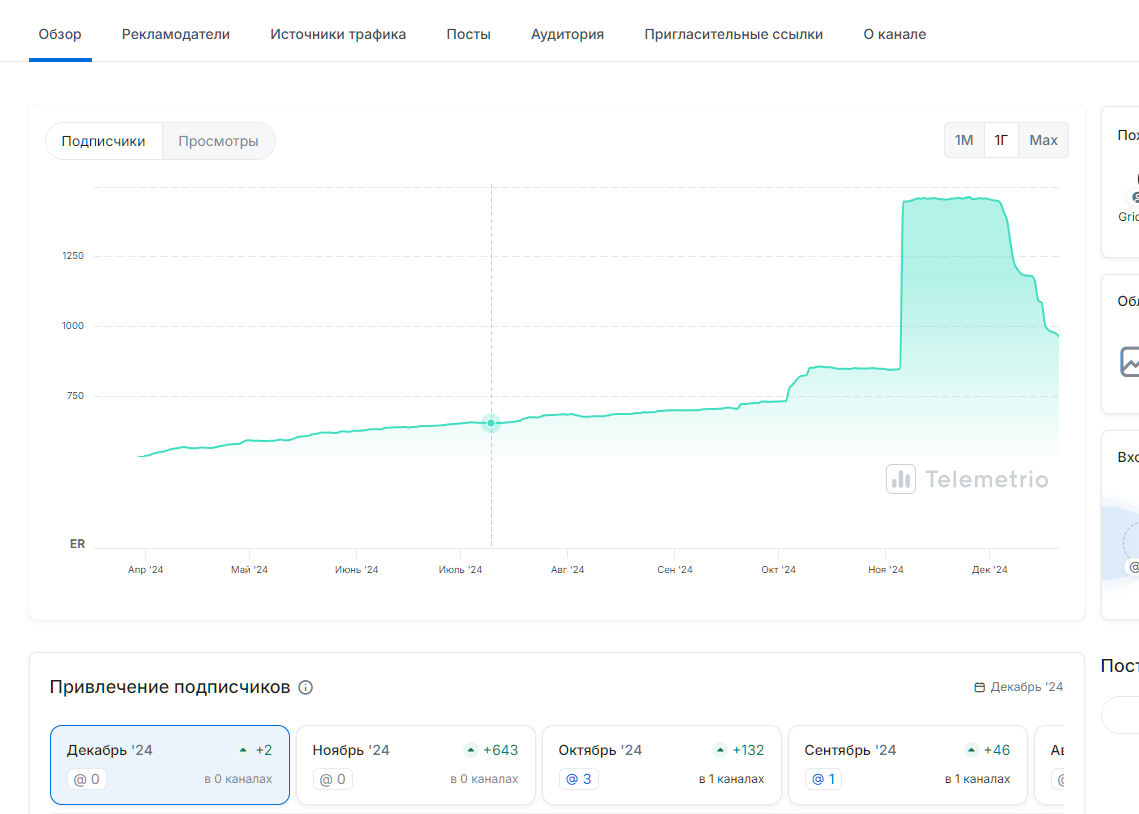Click the @ 0 badge in Декабрь card
Image resolution: width=1139 pixels, height=814 pixels.
click(x=87, y=779)
